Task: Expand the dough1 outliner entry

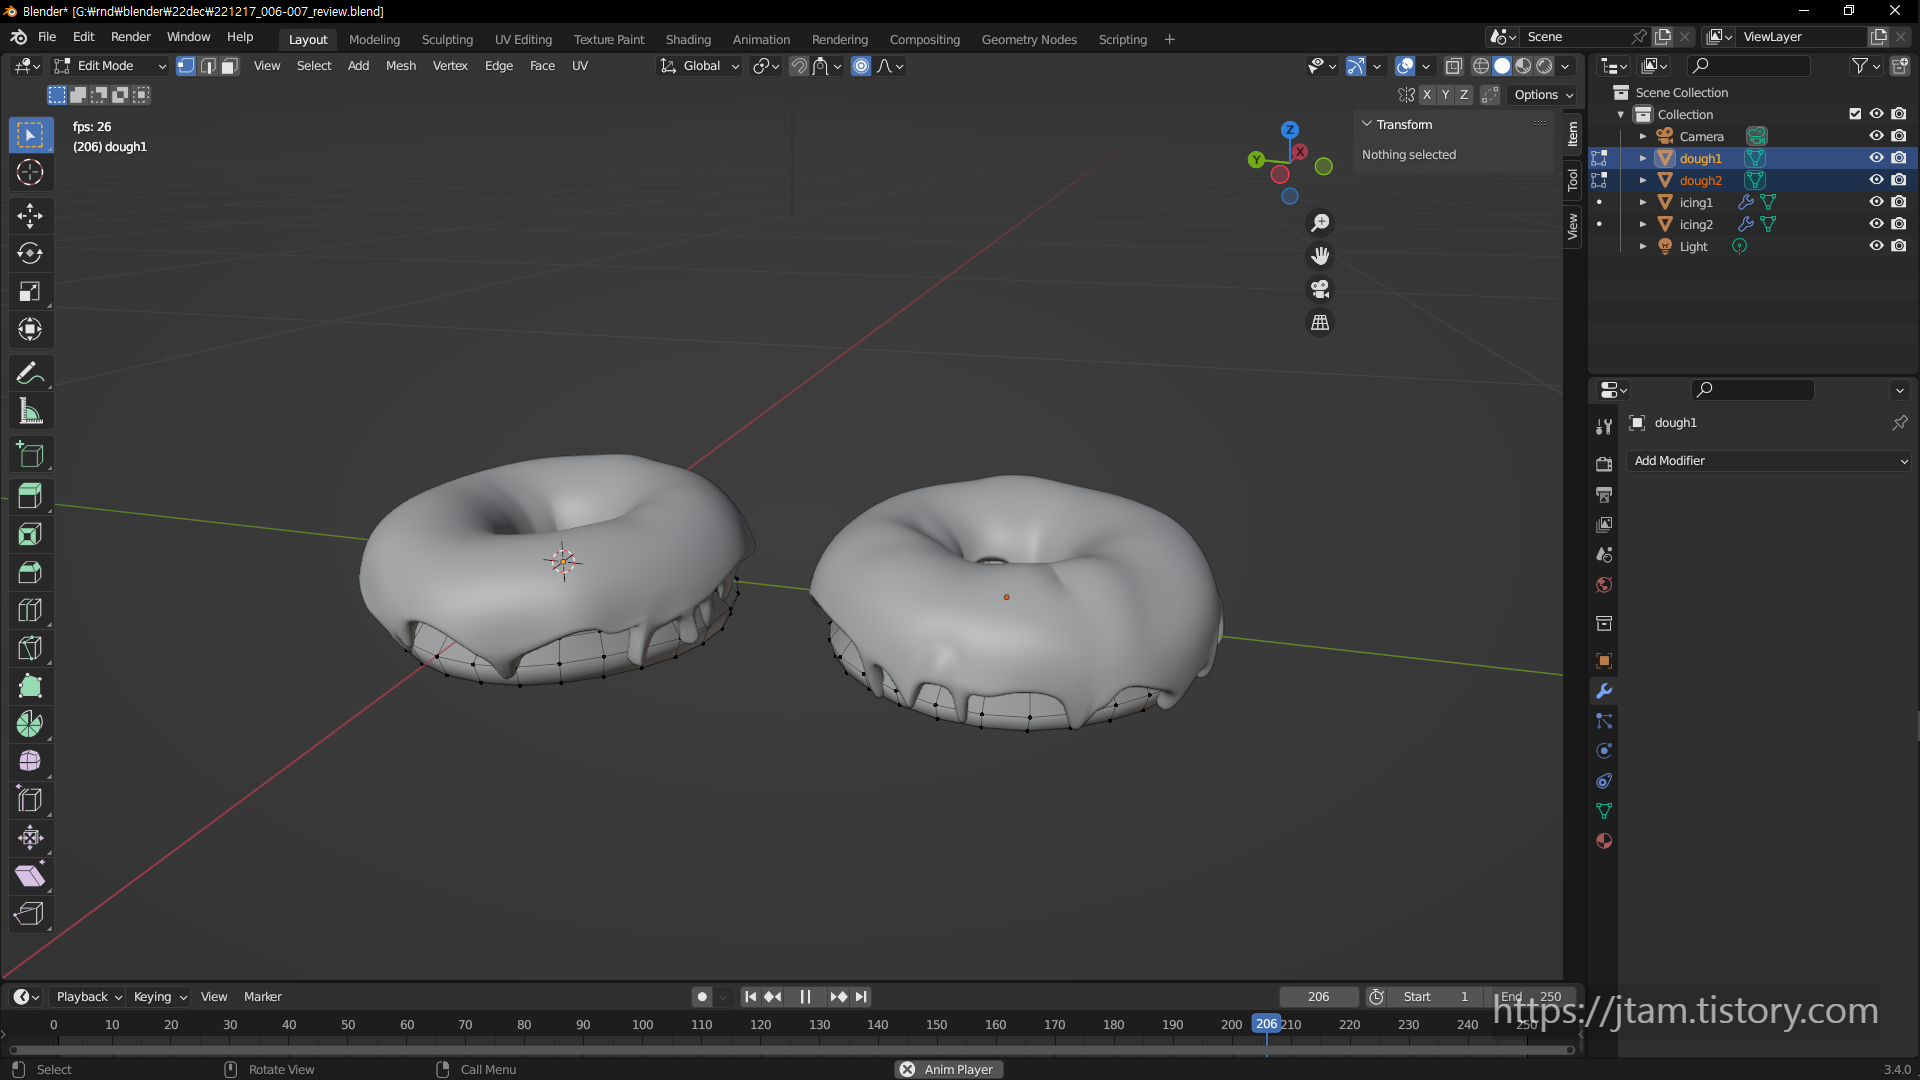Action: coord(1642,158)
